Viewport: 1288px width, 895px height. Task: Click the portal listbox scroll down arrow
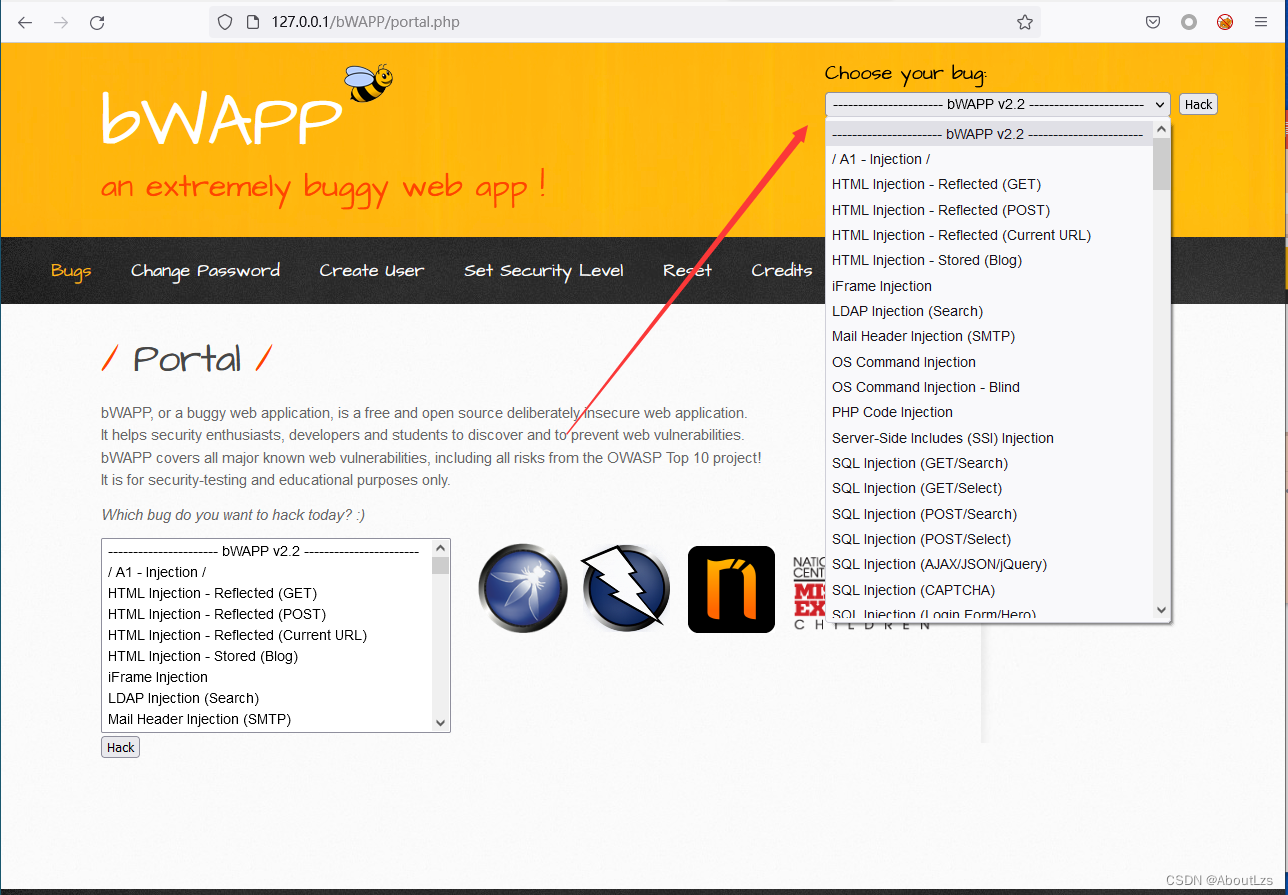pos(440,722)
